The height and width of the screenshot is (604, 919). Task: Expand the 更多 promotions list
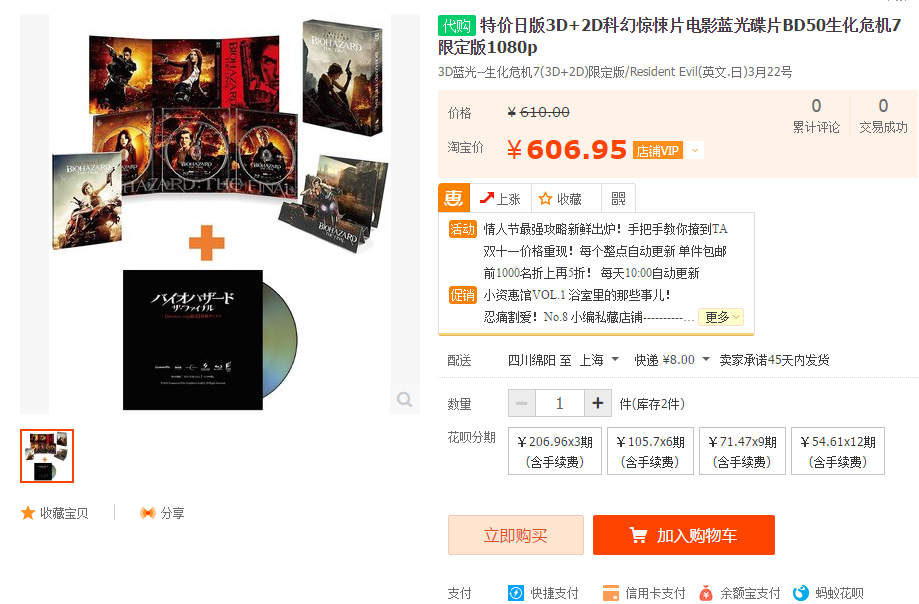click(721, 317)
